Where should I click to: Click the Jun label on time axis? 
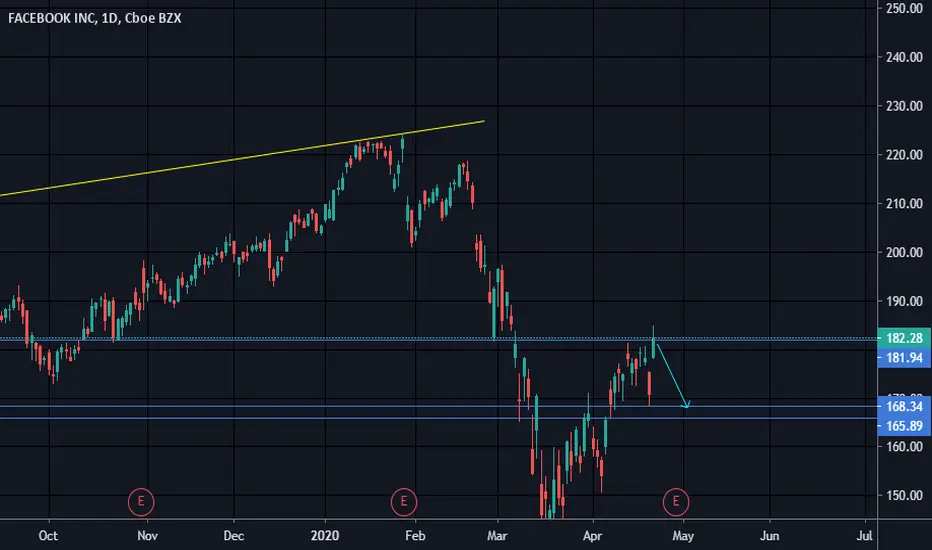tap(769, 536)
